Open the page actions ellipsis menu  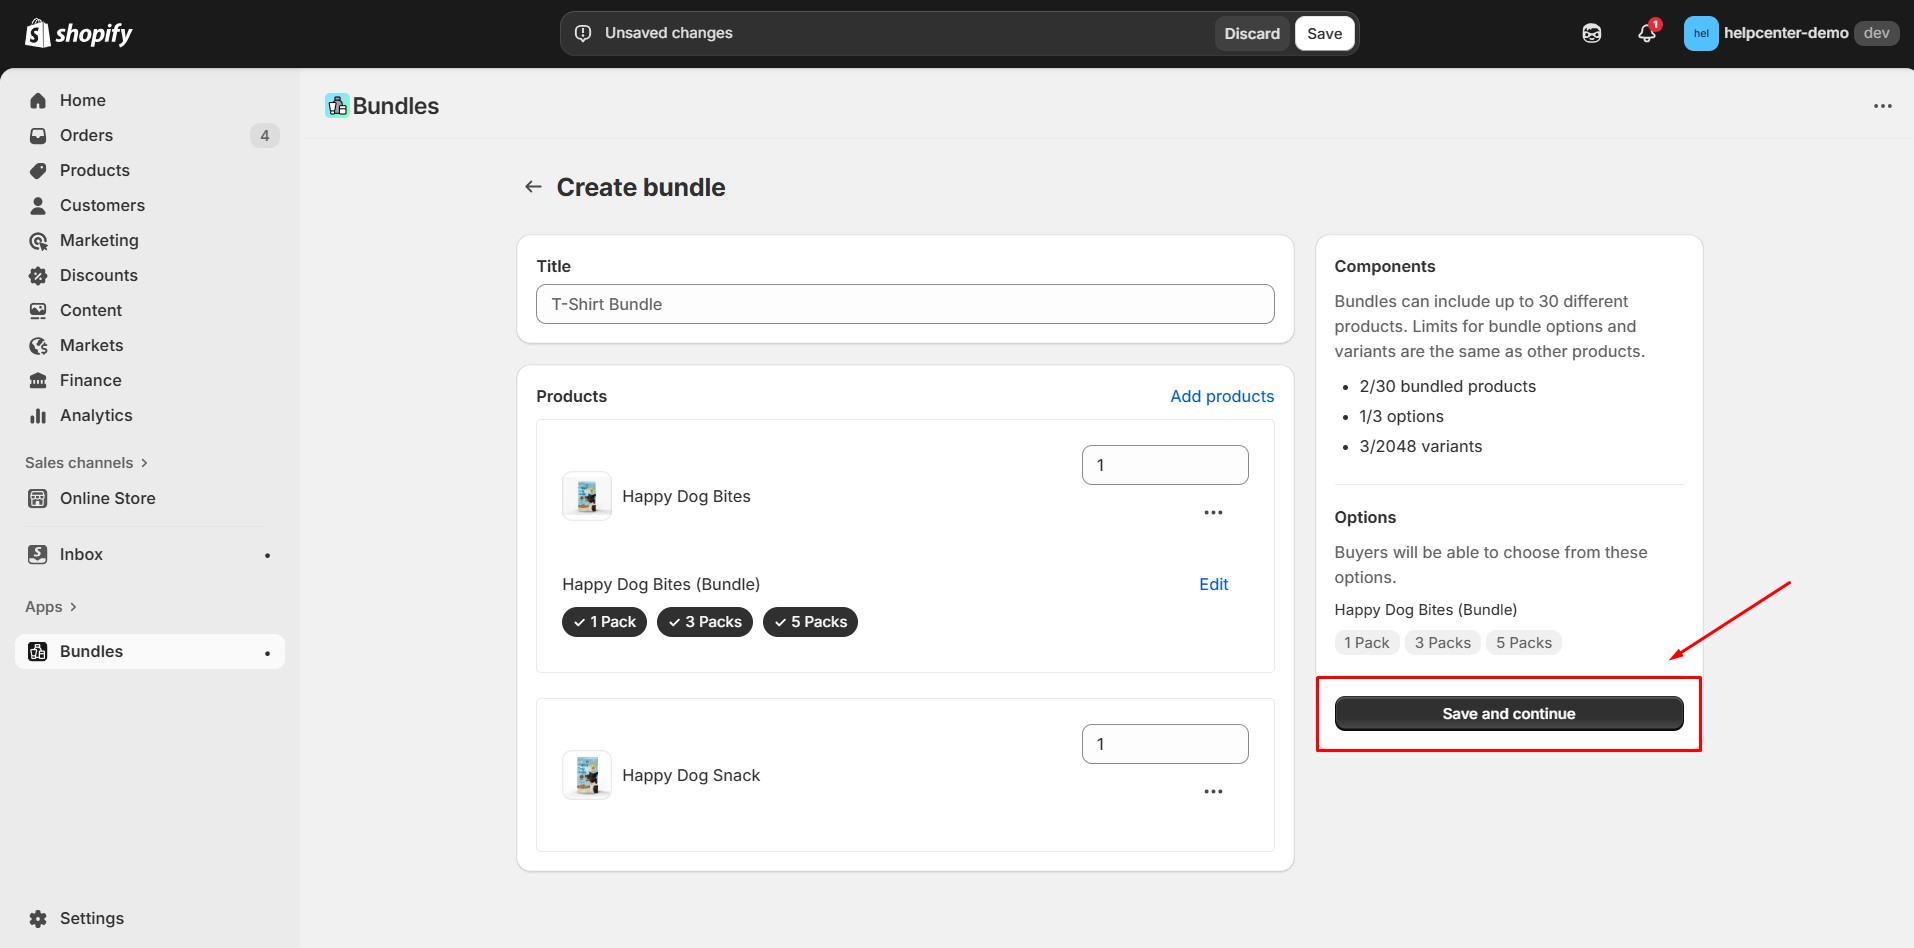(1884, 105)
